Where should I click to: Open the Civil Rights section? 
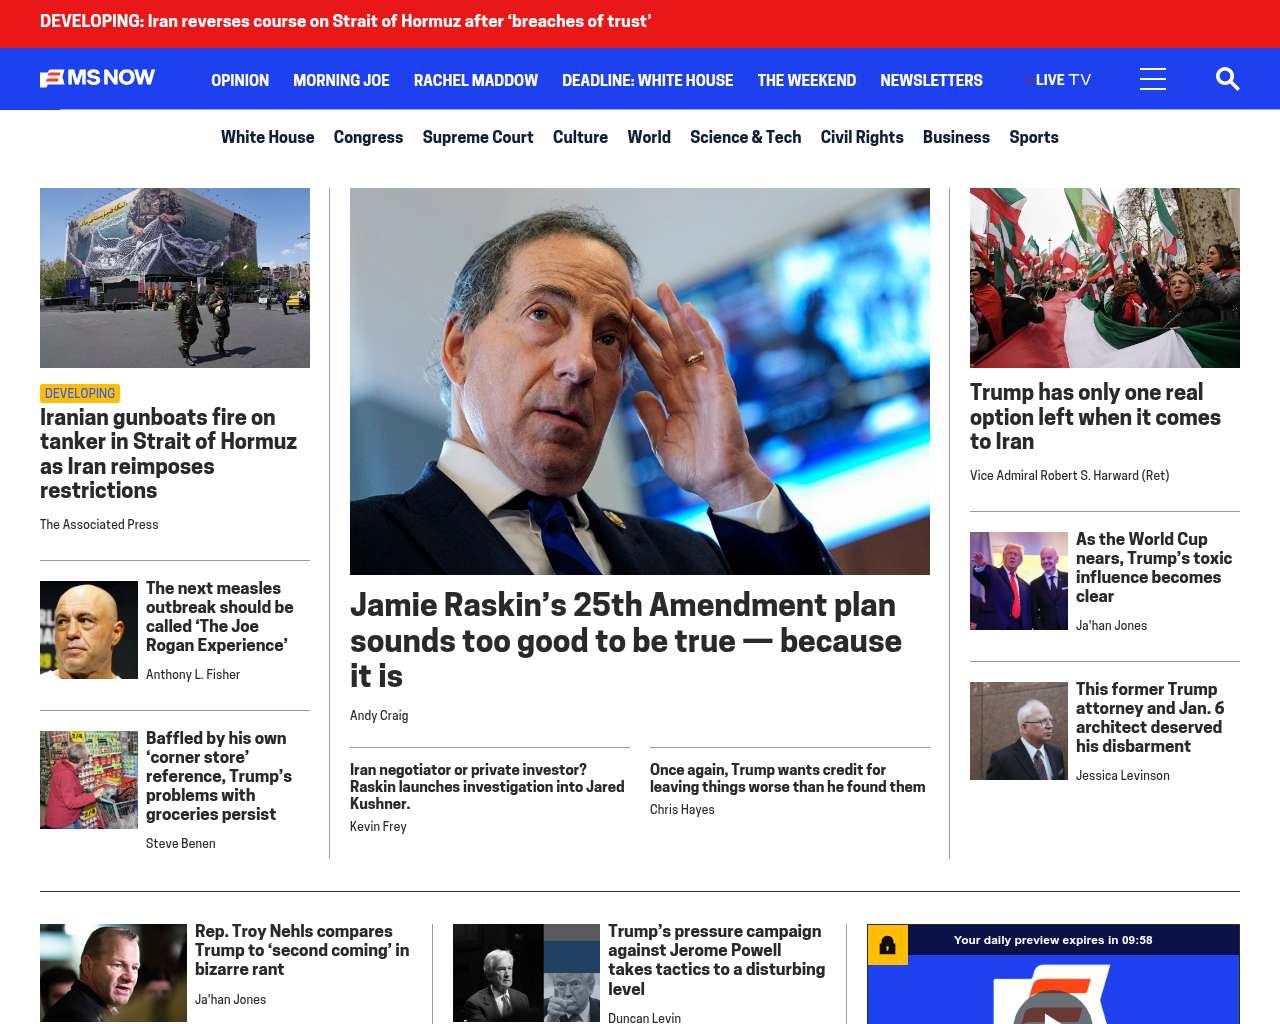pyautogui.click(x=861, y=137)
